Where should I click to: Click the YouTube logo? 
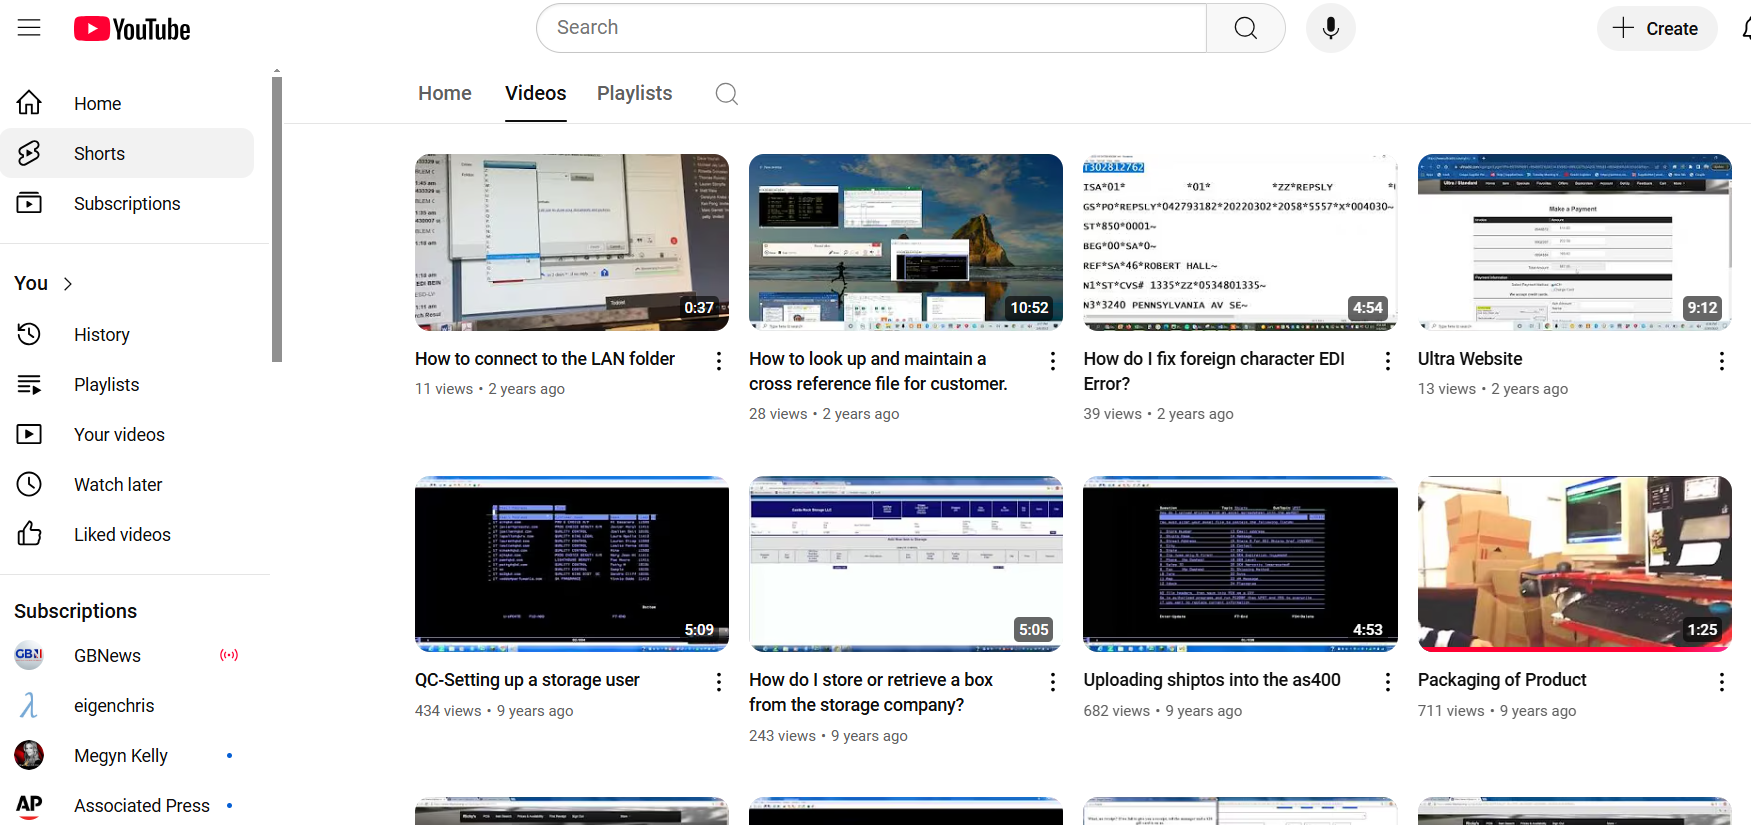point(132,29)
